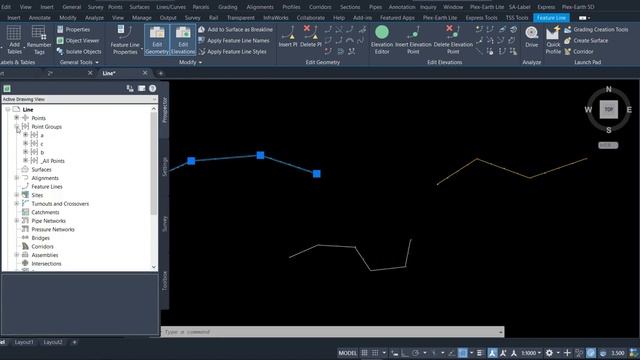Screen dimensions: 640x360
Task: Collapse the Point Groups node
Action: (16, 127)
